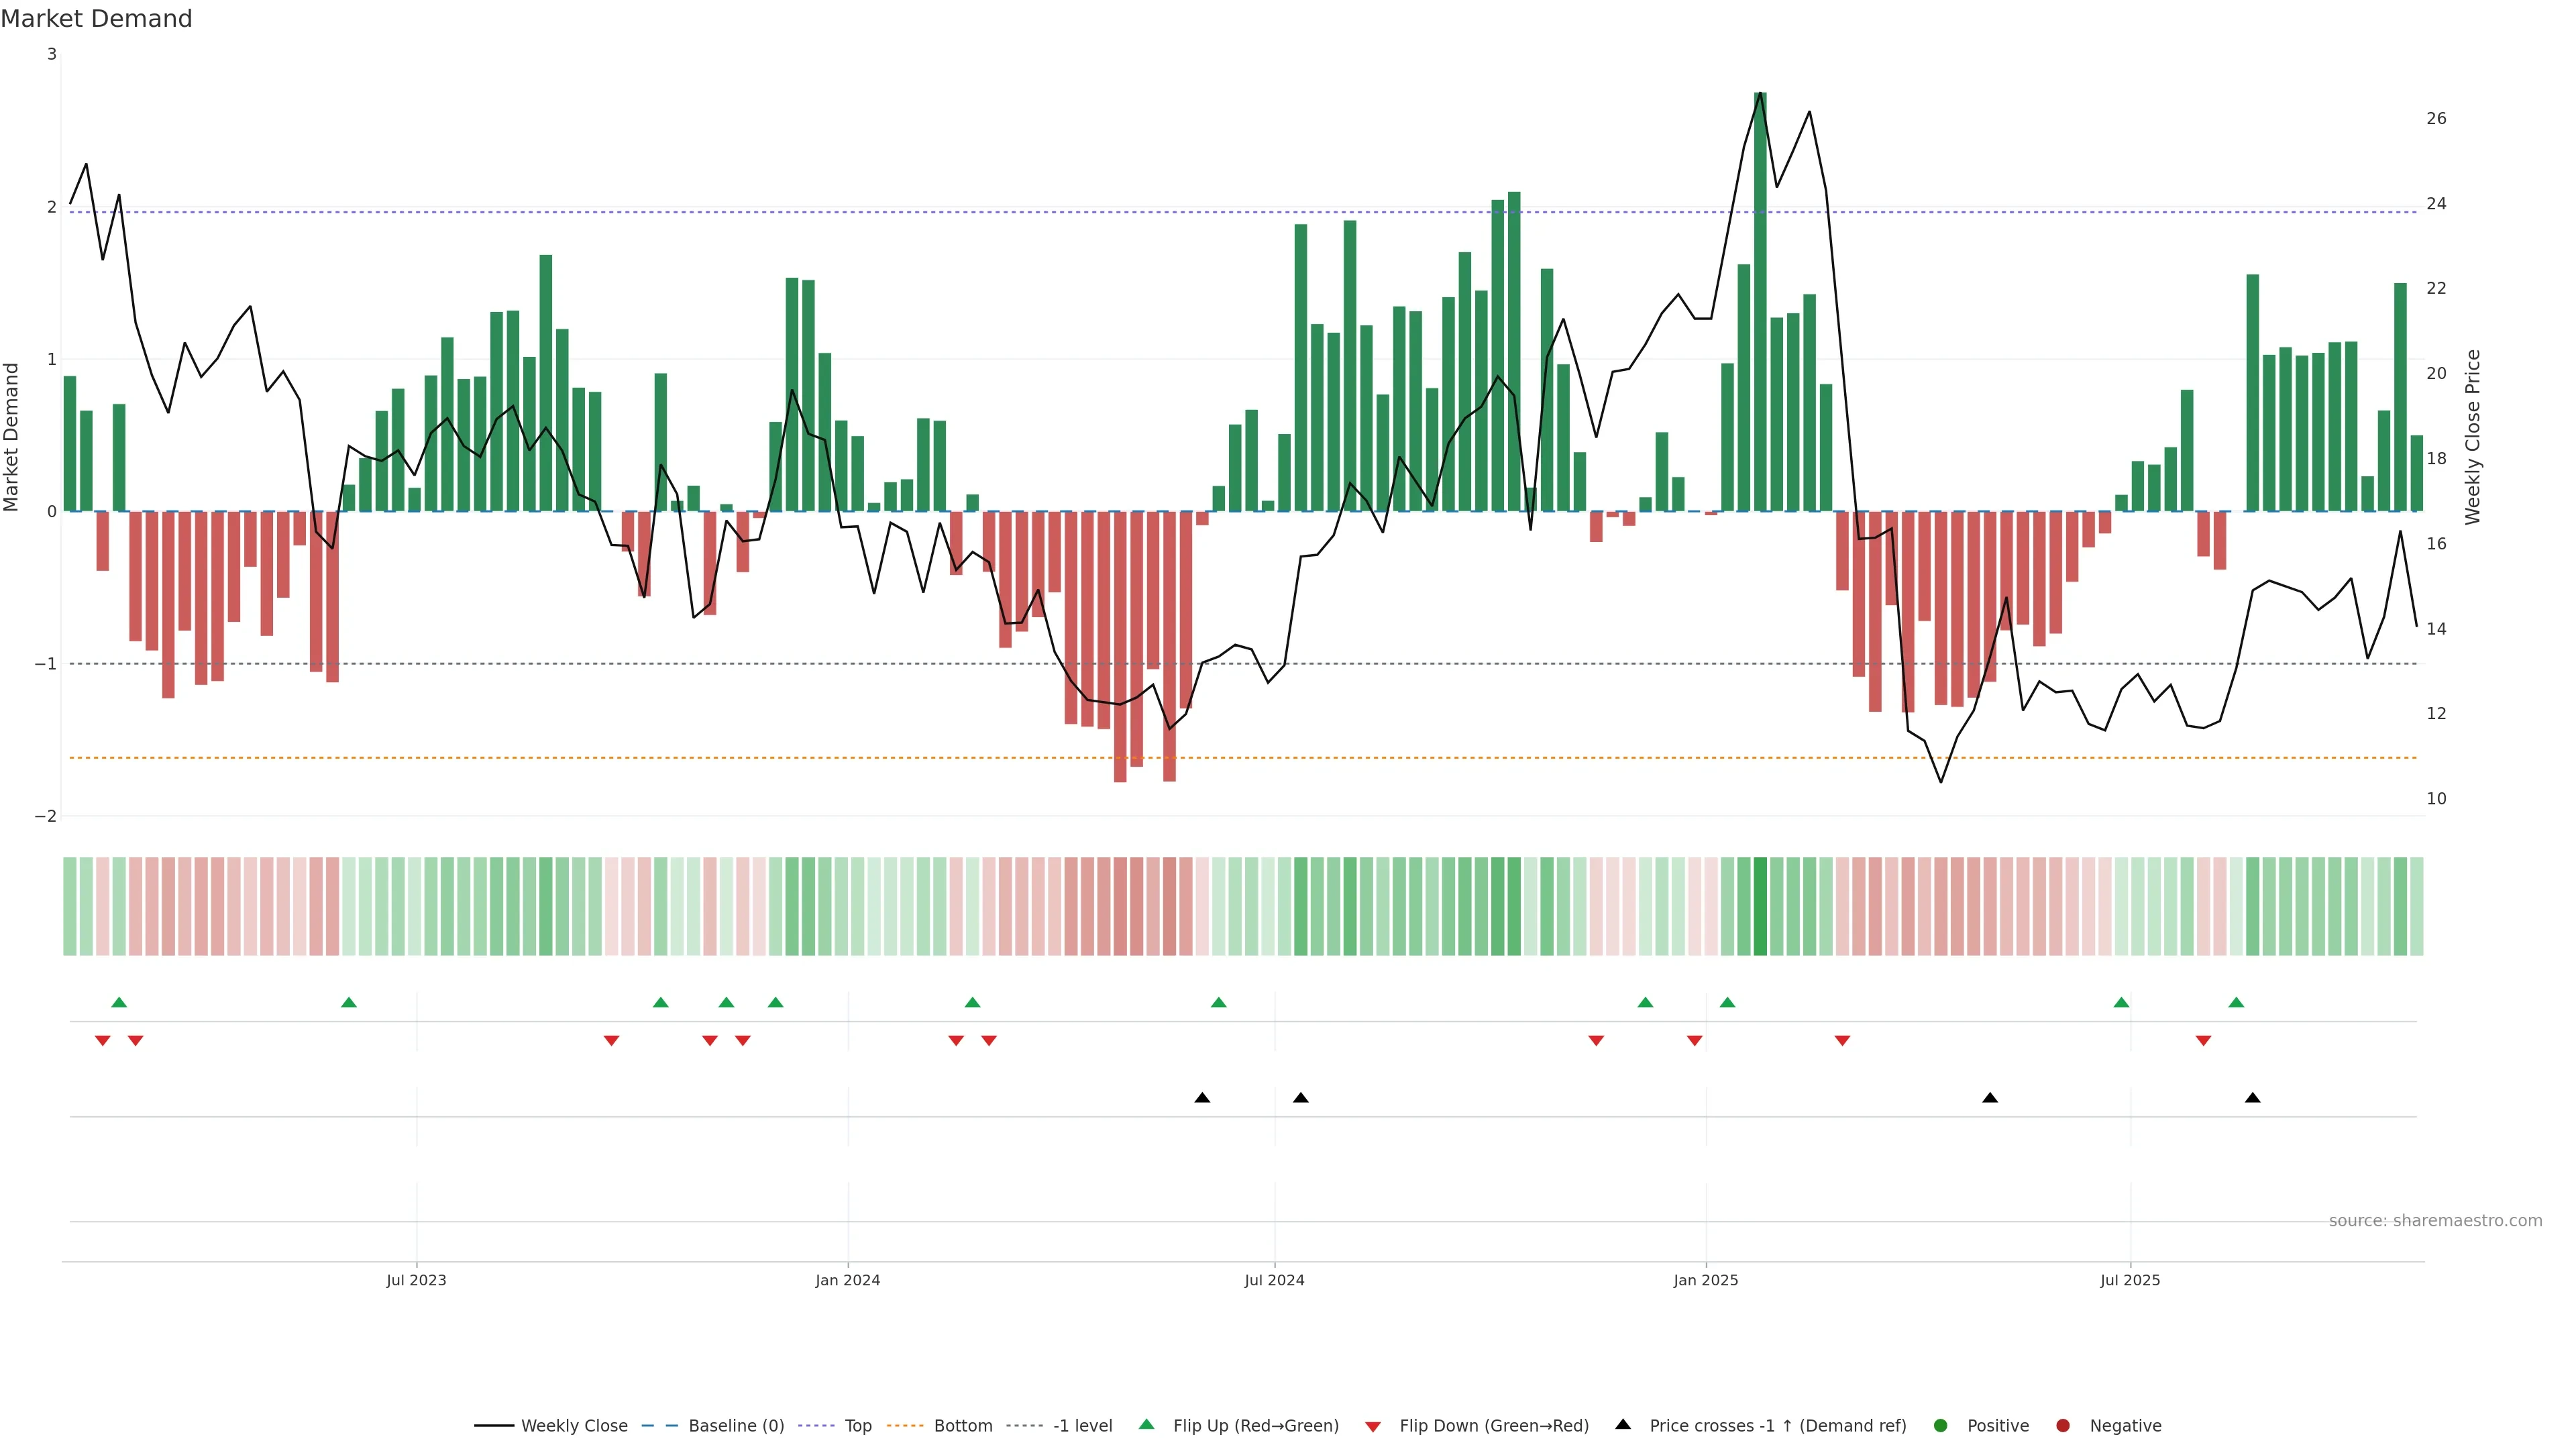Click the tallest green demand bar
This screenshot has width=2576, height=1449.
[x=1760, y=300]
